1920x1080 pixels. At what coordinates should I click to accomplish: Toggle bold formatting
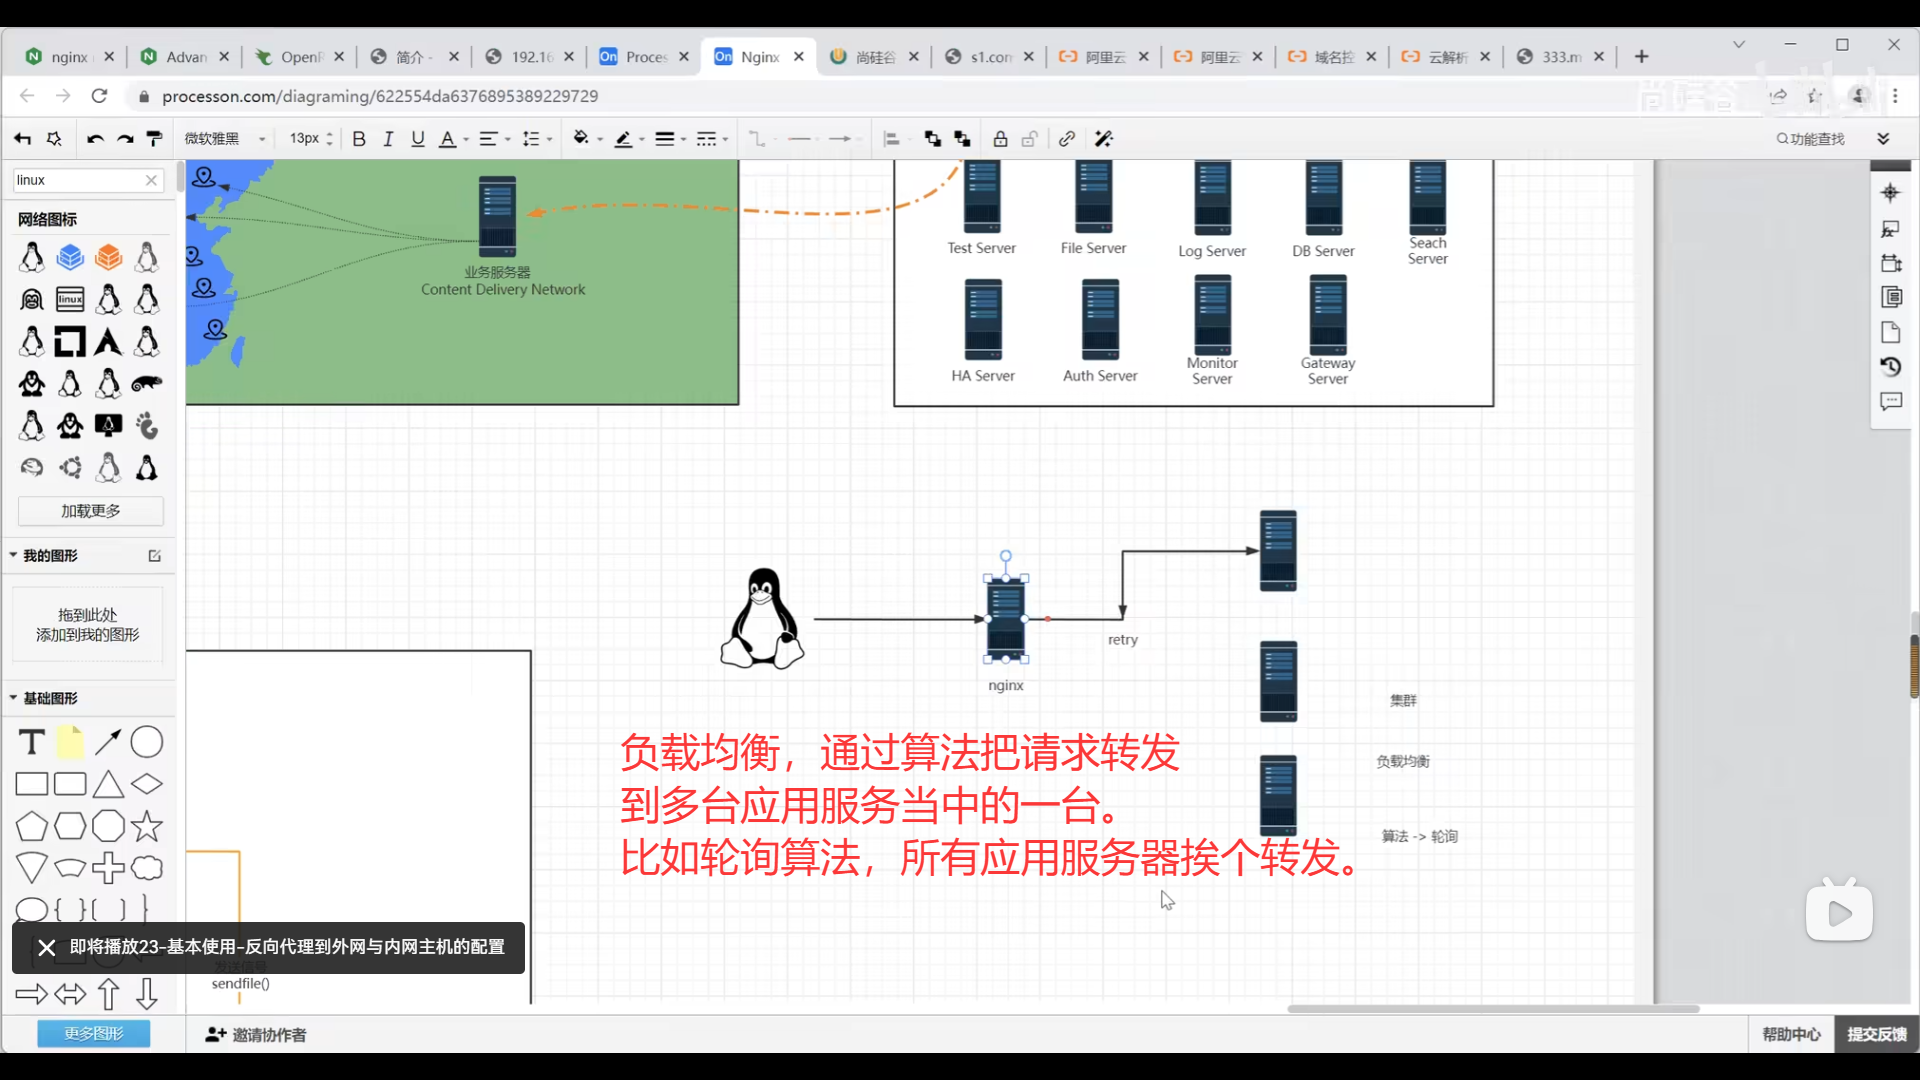pos(359,139)
